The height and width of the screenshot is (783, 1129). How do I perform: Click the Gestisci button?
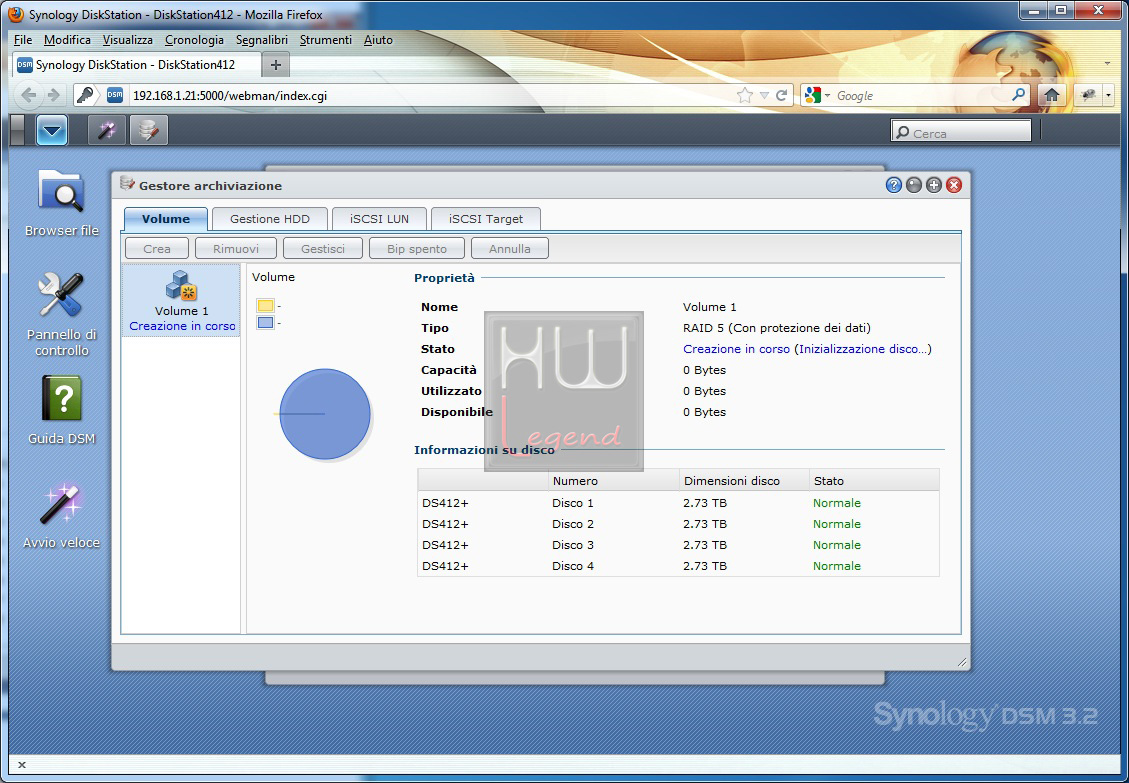323,249
